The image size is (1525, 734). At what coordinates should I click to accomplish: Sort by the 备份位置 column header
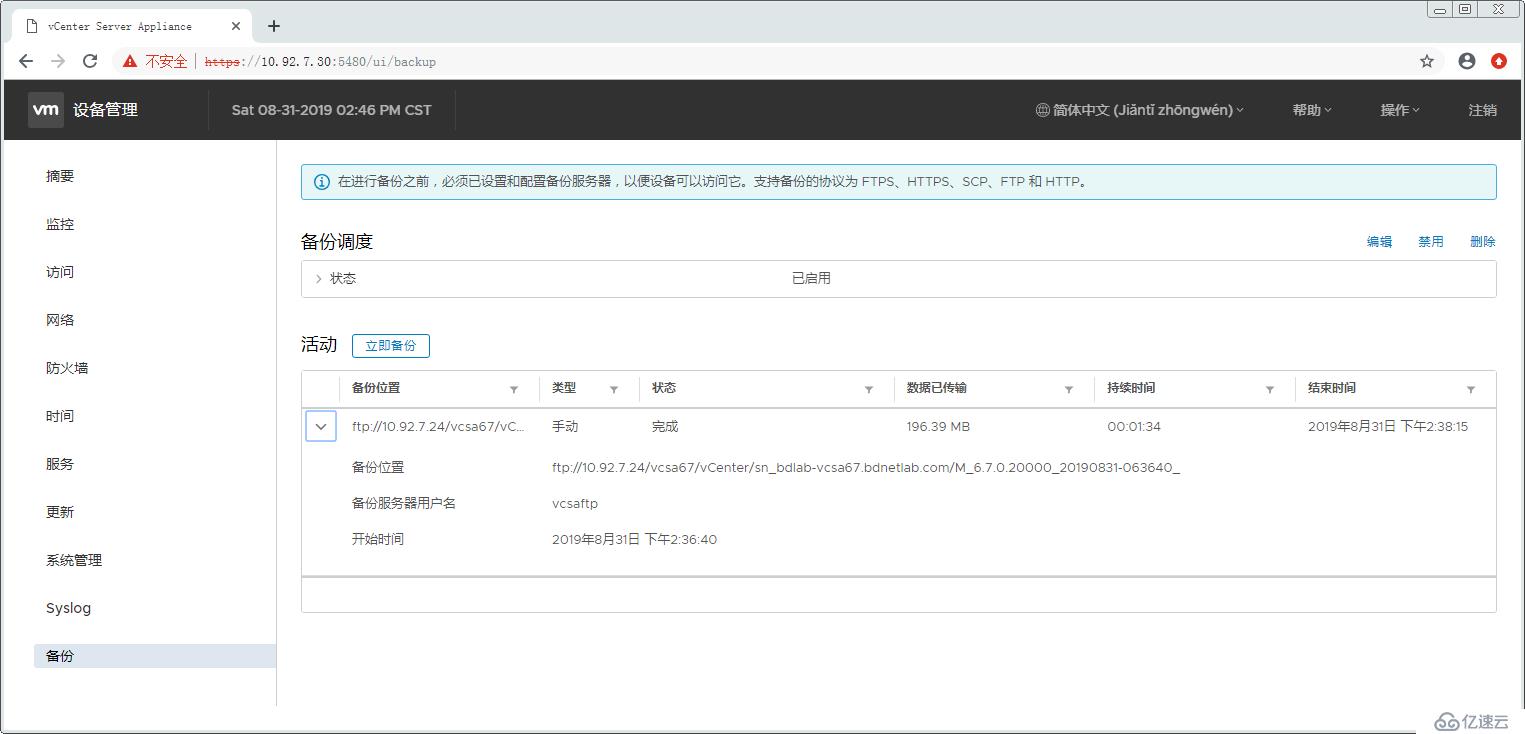(x=376, y=388)
